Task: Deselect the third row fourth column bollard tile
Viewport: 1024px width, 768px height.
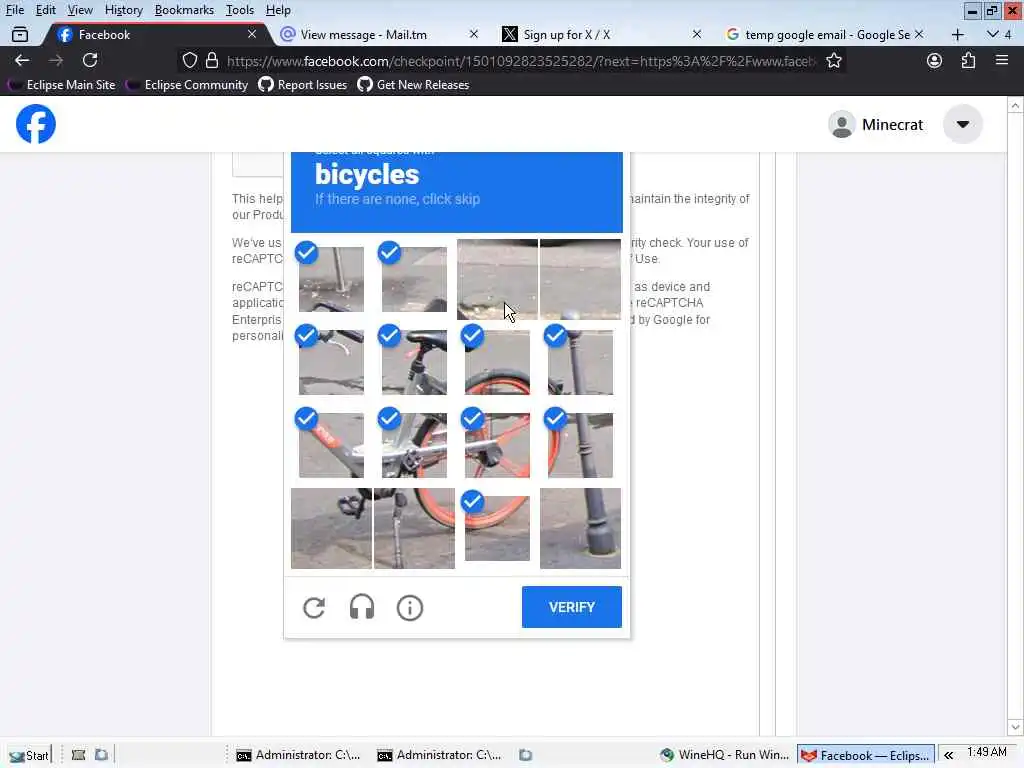Action: coord(580,445)
